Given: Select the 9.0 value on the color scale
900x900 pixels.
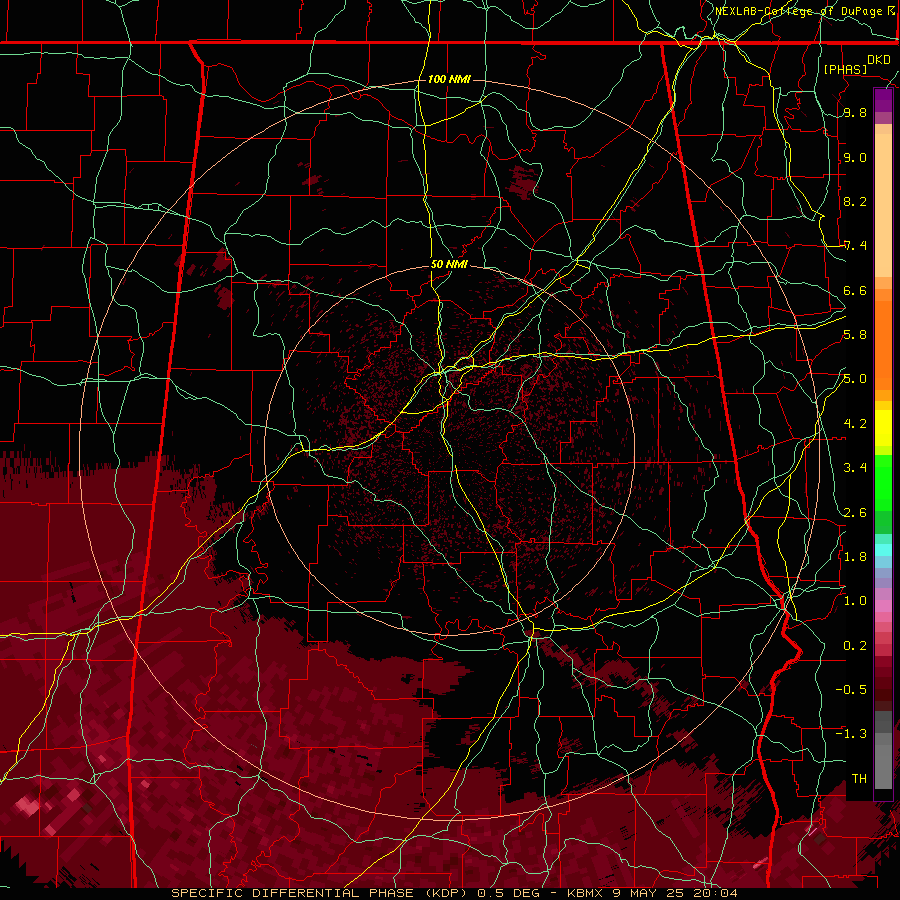Looking at the screenshot, I should point(855,157).
